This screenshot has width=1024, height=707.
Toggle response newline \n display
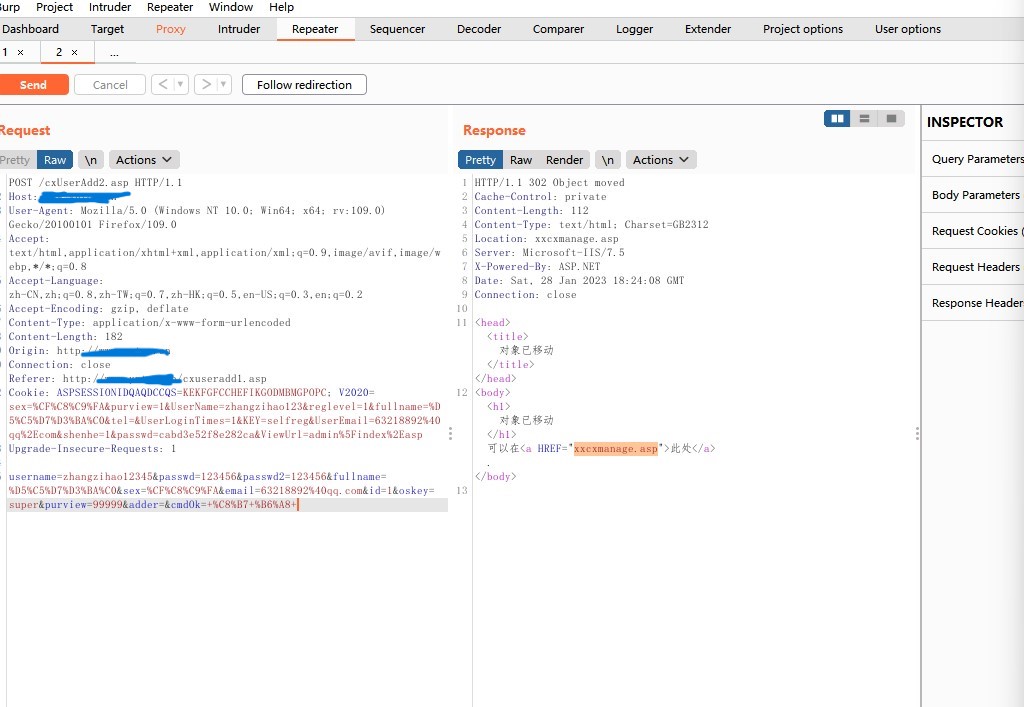(x=607, y=160)
